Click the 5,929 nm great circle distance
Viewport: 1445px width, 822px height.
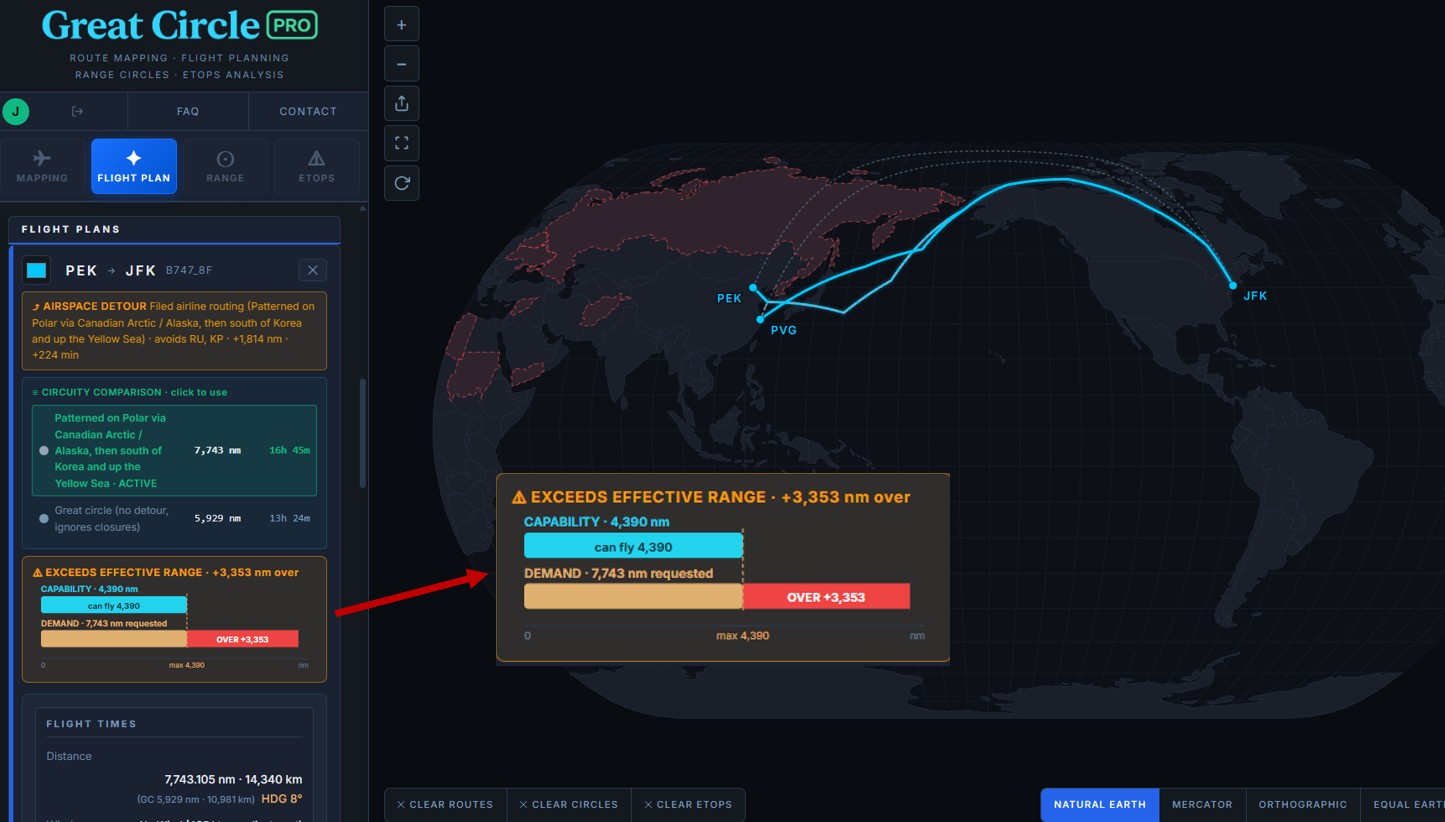(217, 518)
